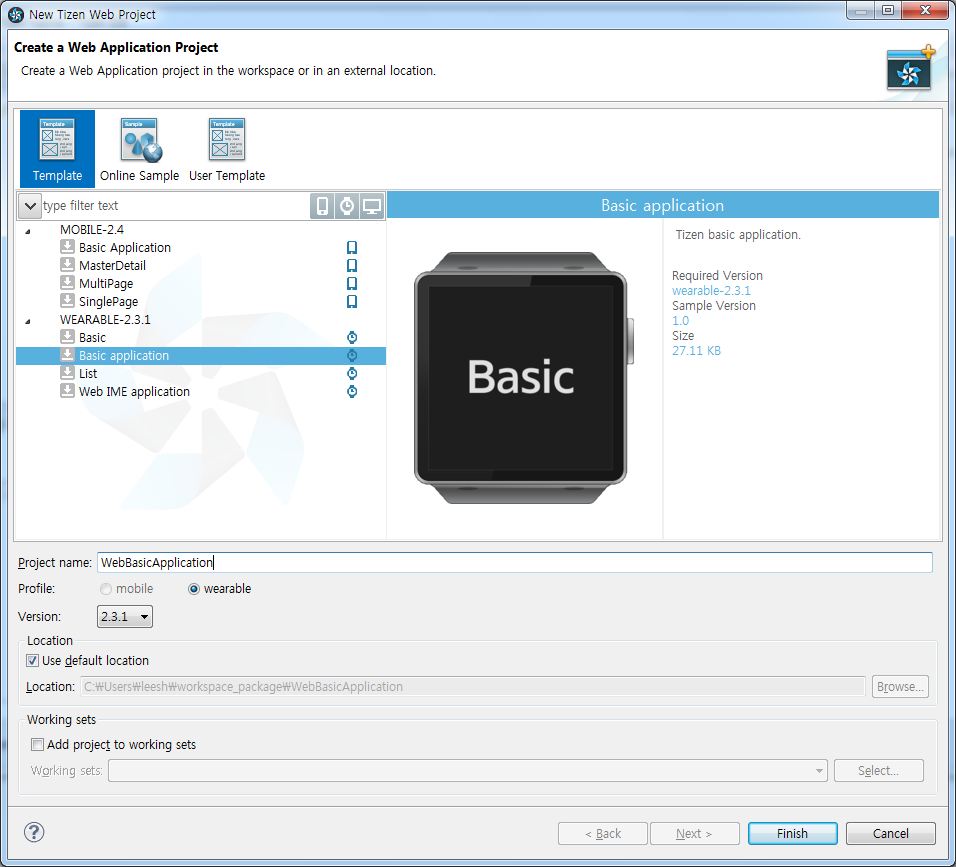Viewport: 956px width, 867px height.
Task: Open filter text dropdown arrow
Action: (30, 206)
